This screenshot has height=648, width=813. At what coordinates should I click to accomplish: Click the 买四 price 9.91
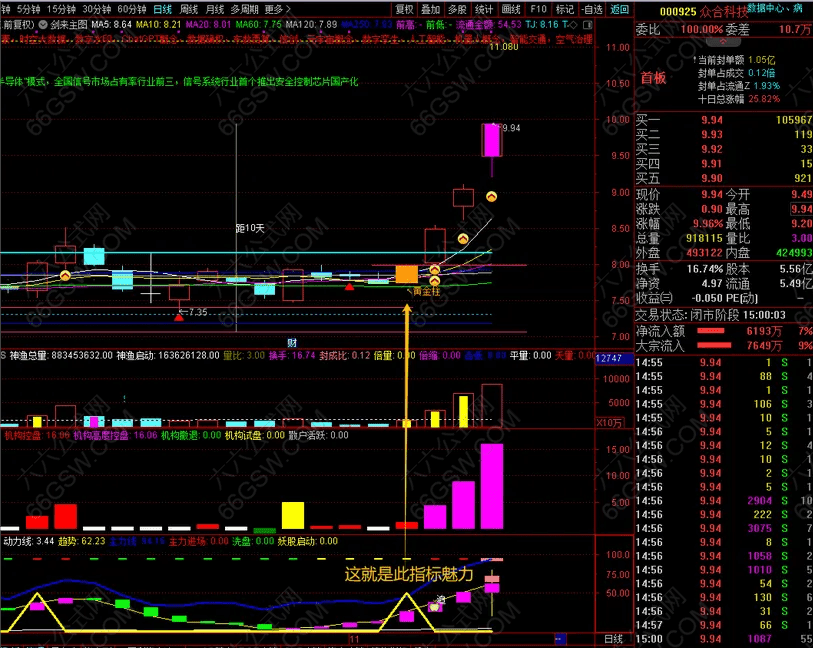pos(712,164)
